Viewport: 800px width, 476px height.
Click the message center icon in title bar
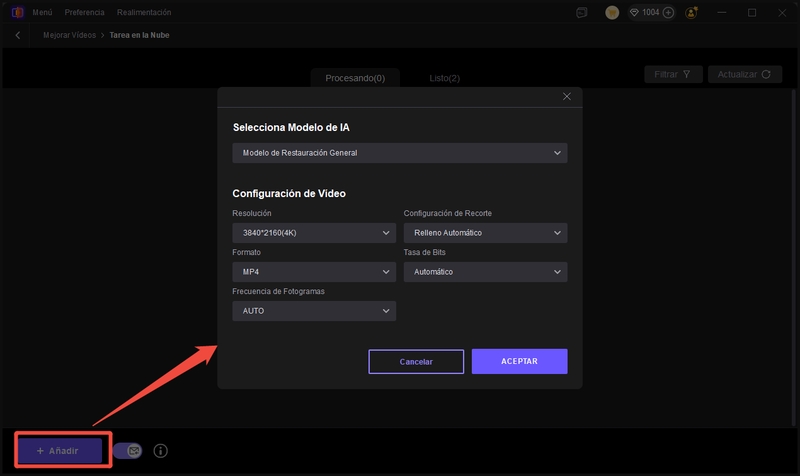point(582,13)
